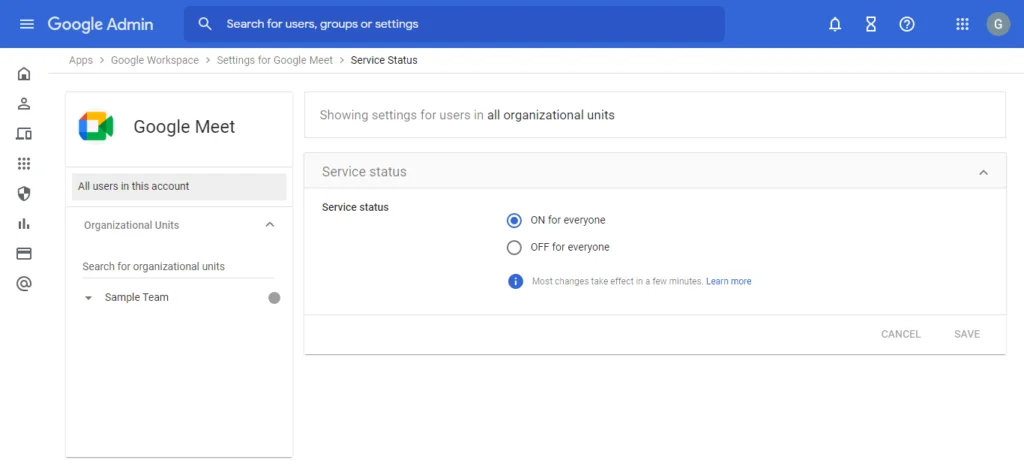Click Service Status breadcrumb
1024x469 pixels.
point(384,60)
